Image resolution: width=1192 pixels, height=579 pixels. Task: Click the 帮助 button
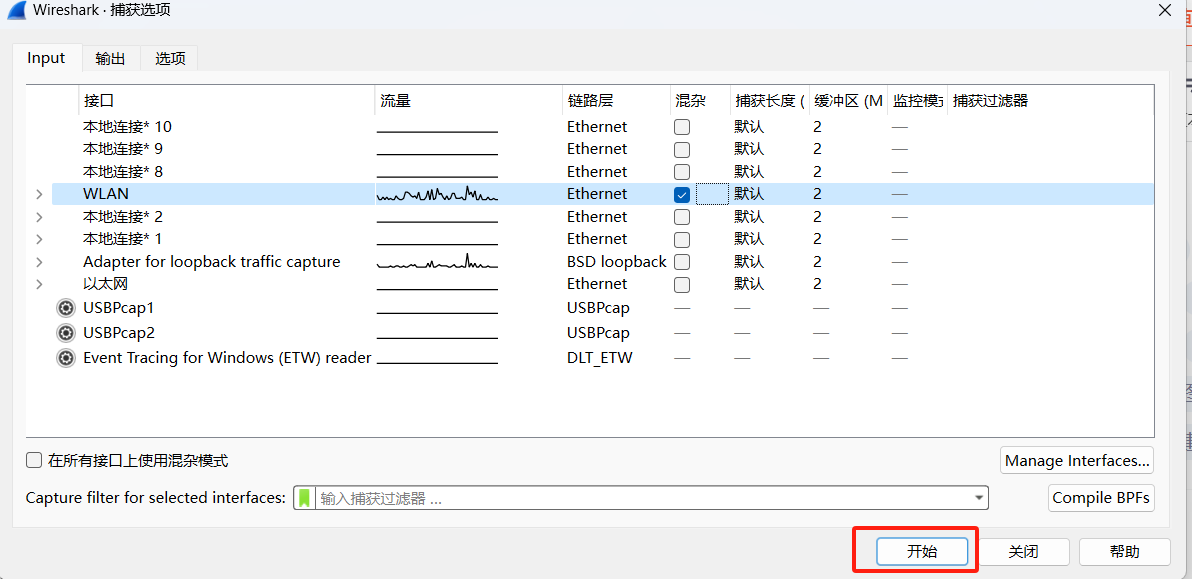[1124, 552]
